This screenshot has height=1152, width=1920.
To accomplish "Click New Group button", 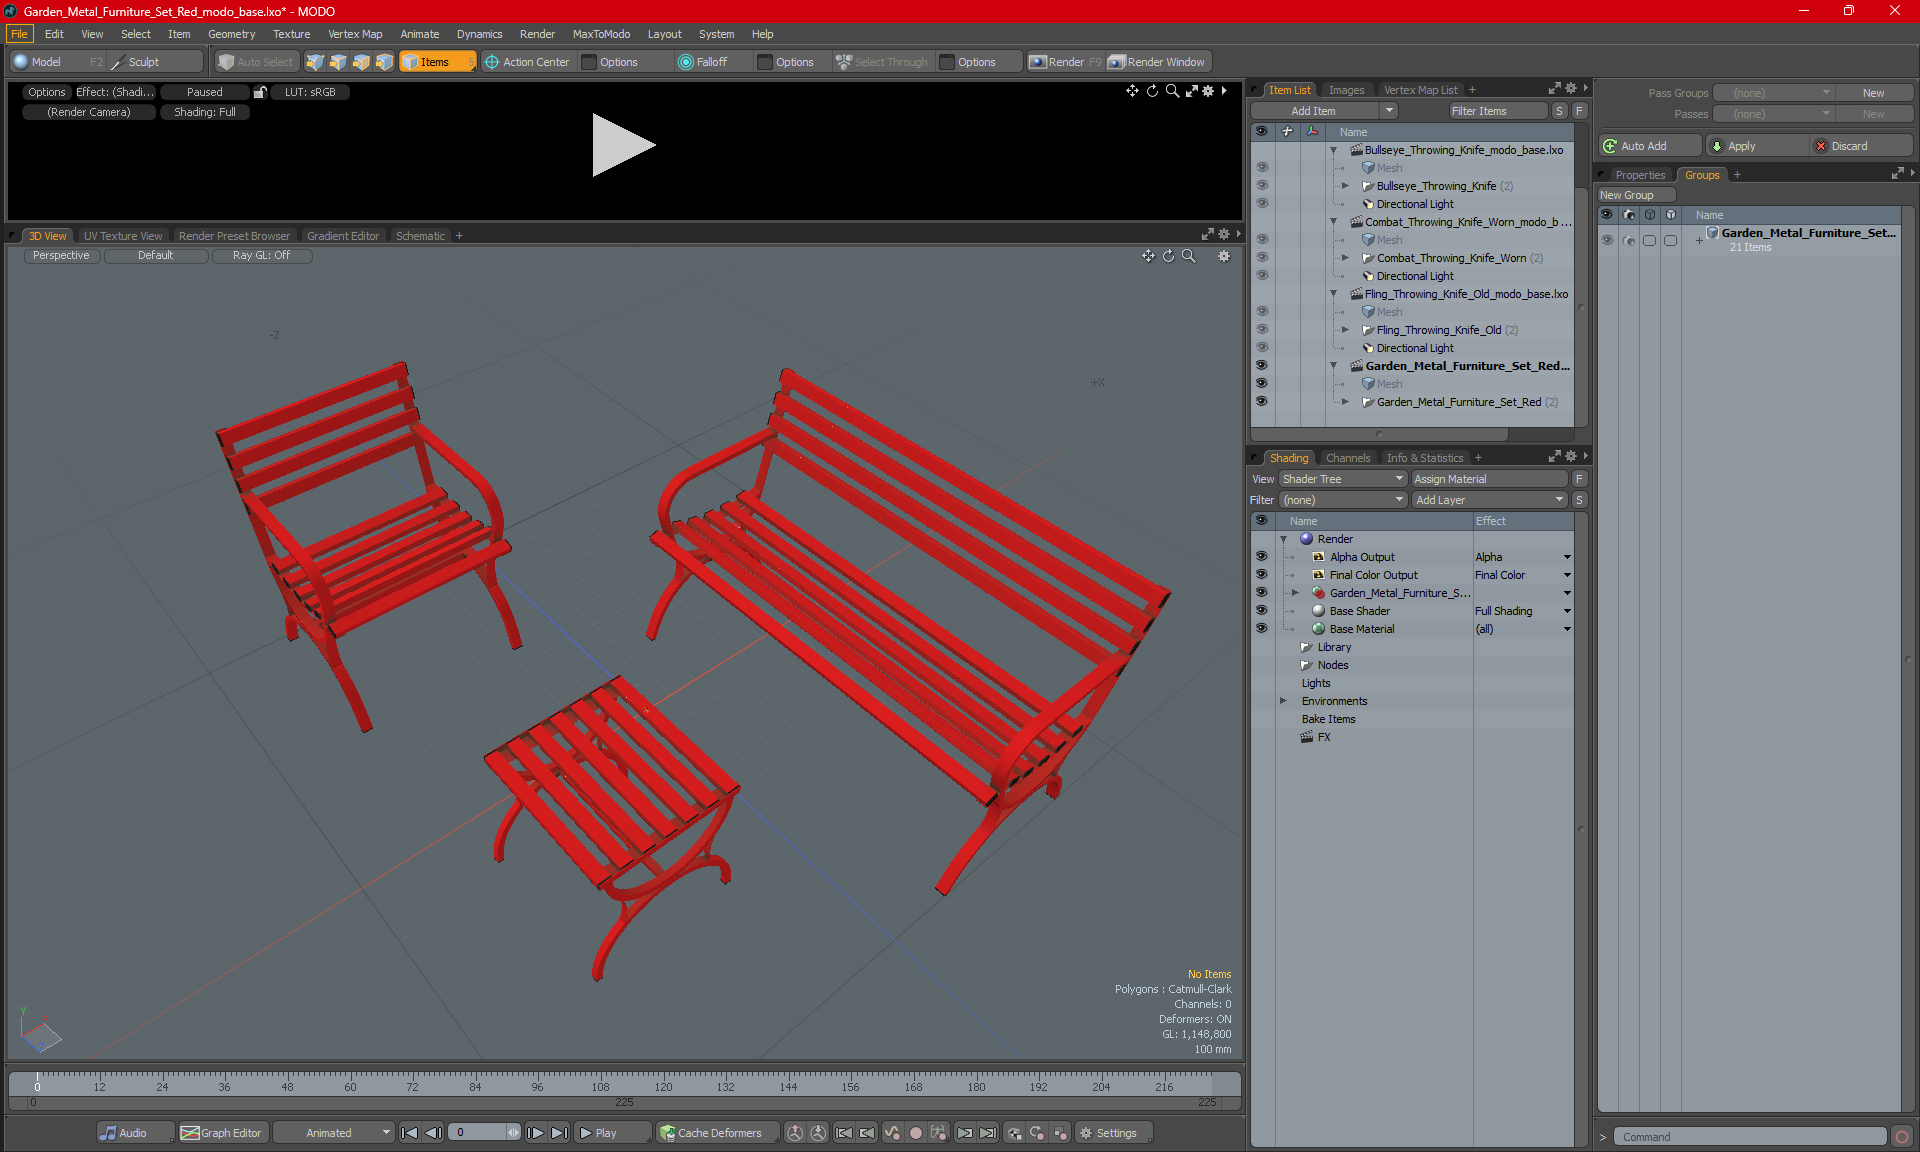I will (x=1636, y=195).
